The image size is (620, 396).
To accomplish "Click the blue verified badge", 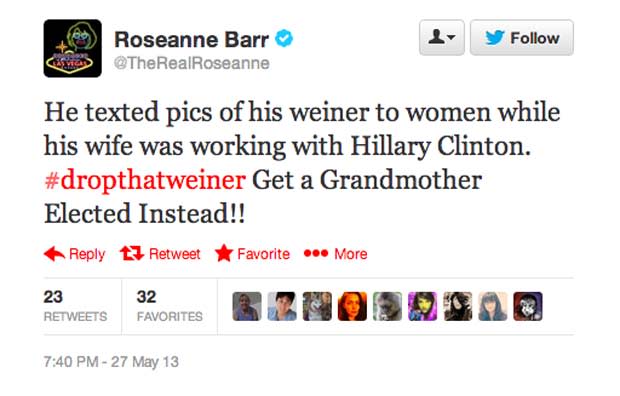I will pyautogui.click(x=284, y=39).
